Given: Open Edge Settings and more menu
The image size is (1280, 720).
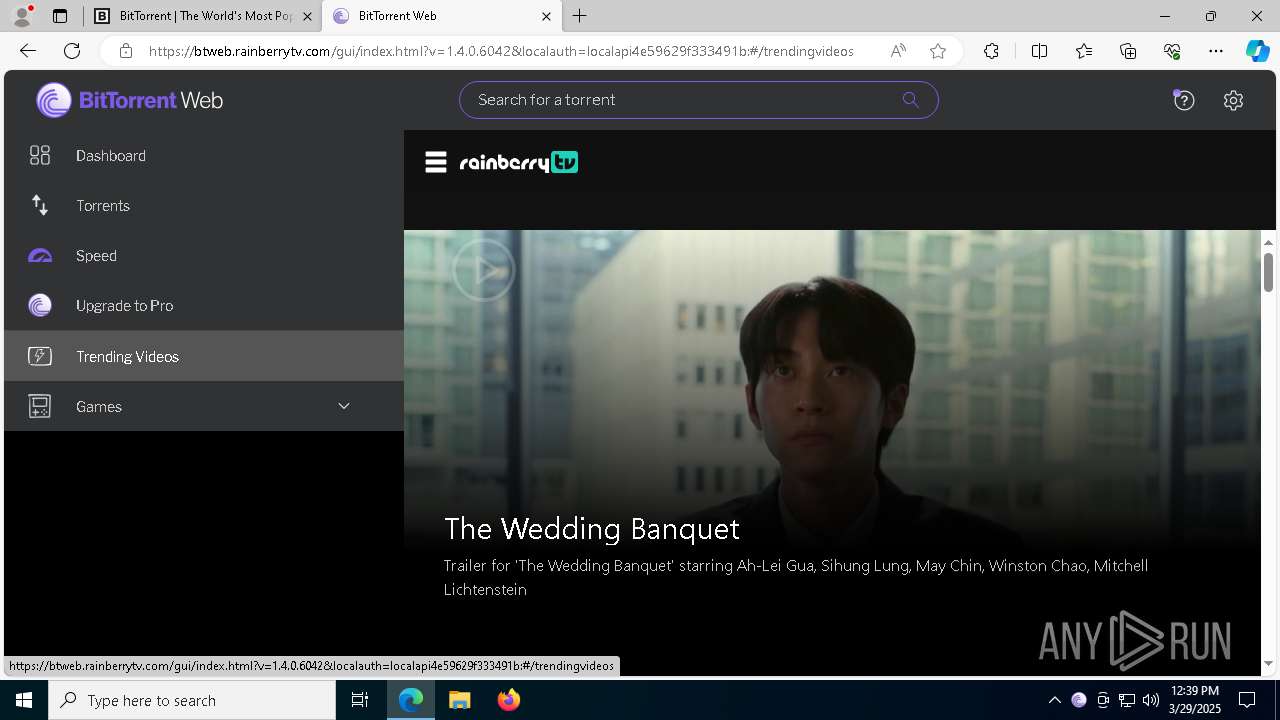Looking at the screenshot, I should point(1216,51).
